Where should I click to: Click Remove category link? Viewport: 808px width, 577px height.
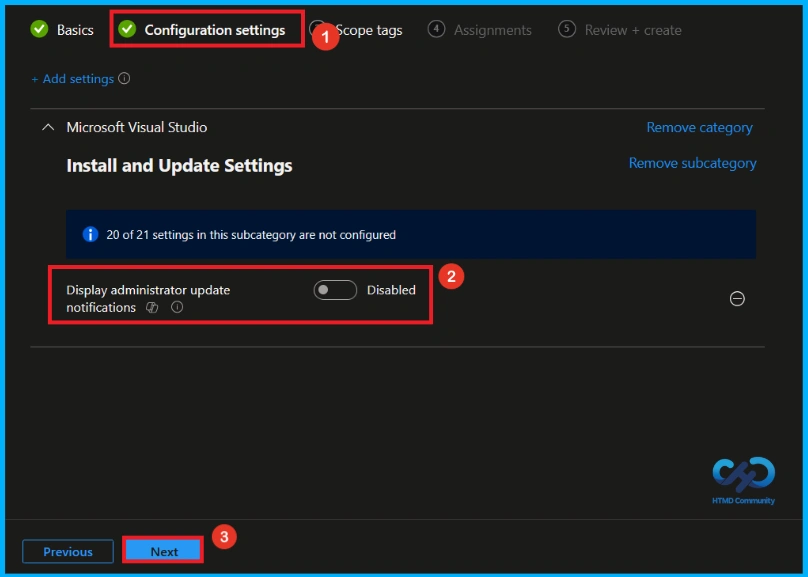[699, 127]
